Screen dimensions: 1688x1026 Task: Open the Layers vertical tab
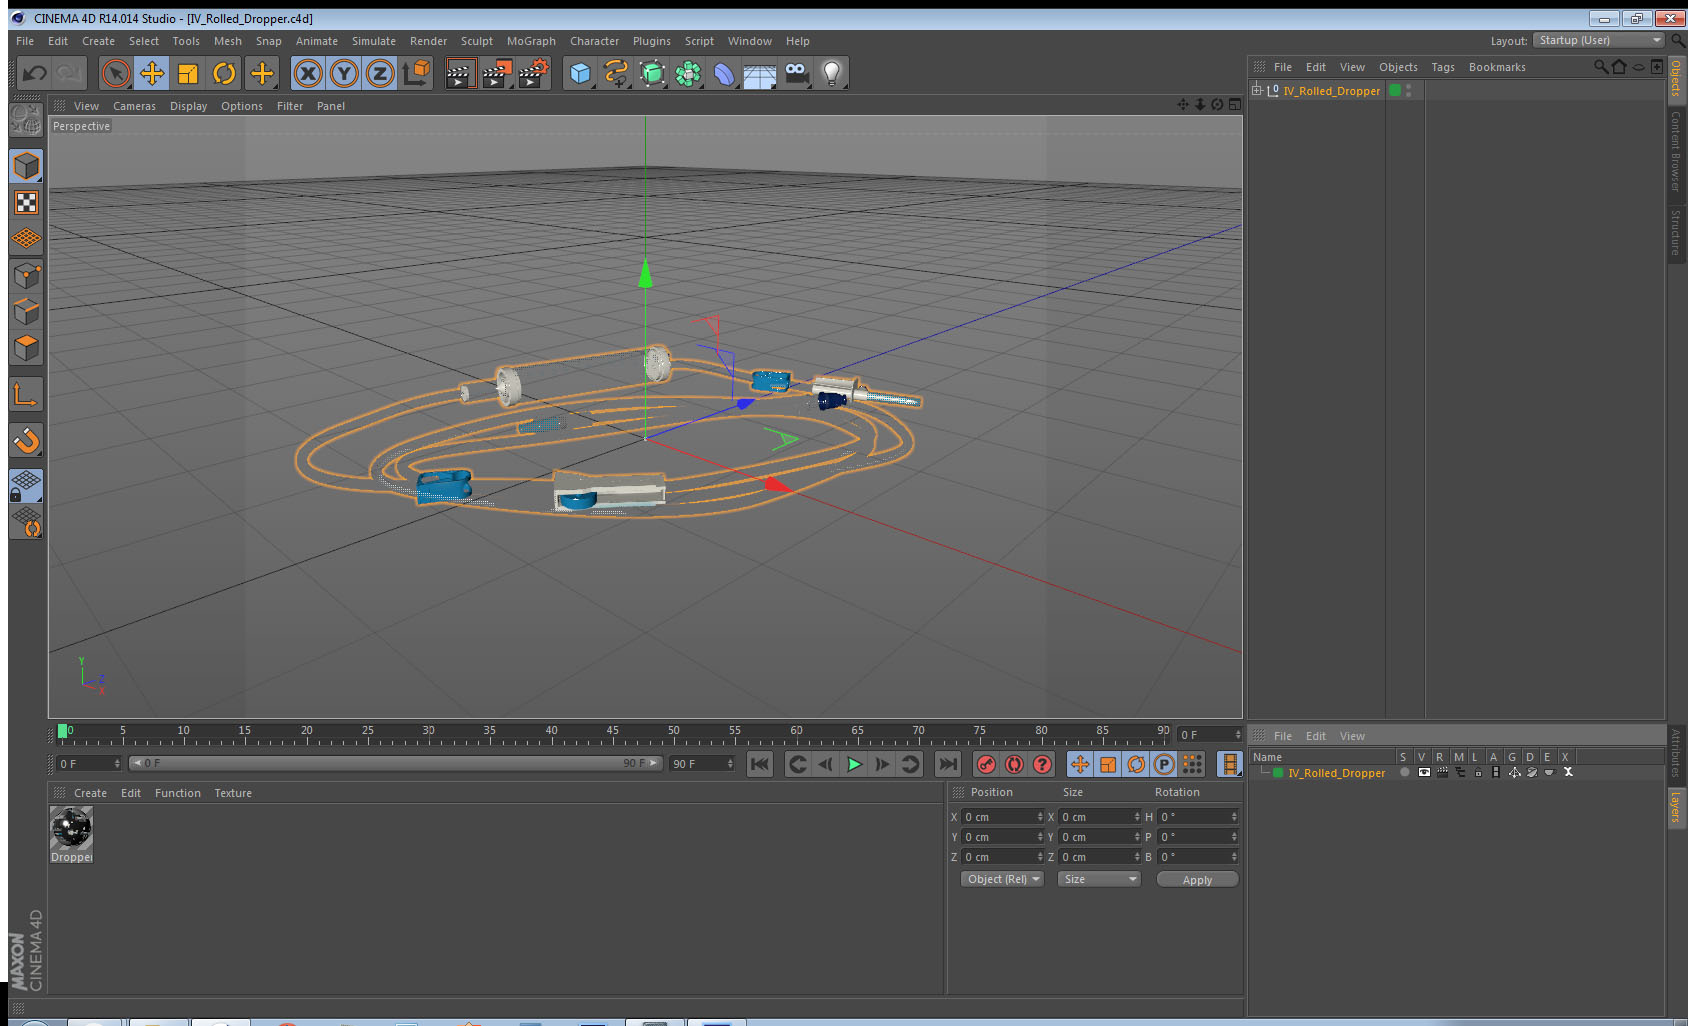coord(1675,806)
